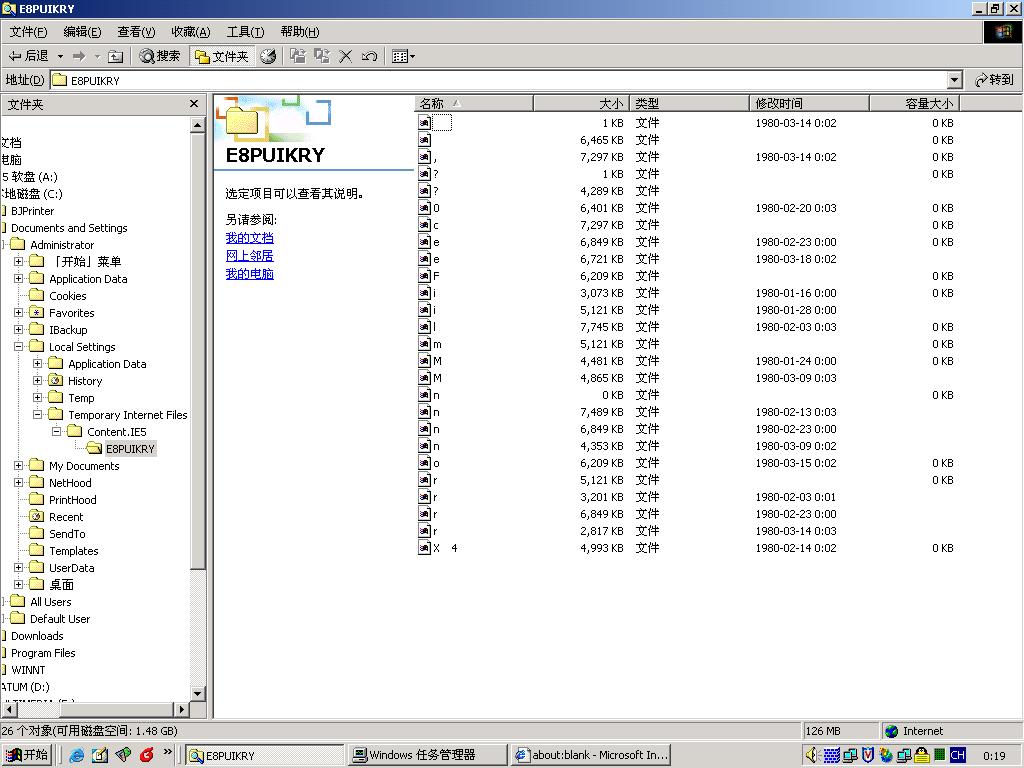Click the Delete (X) toolbar icon
The image size is (1024, 768).
pyautogui.click(x=346, y=56)
